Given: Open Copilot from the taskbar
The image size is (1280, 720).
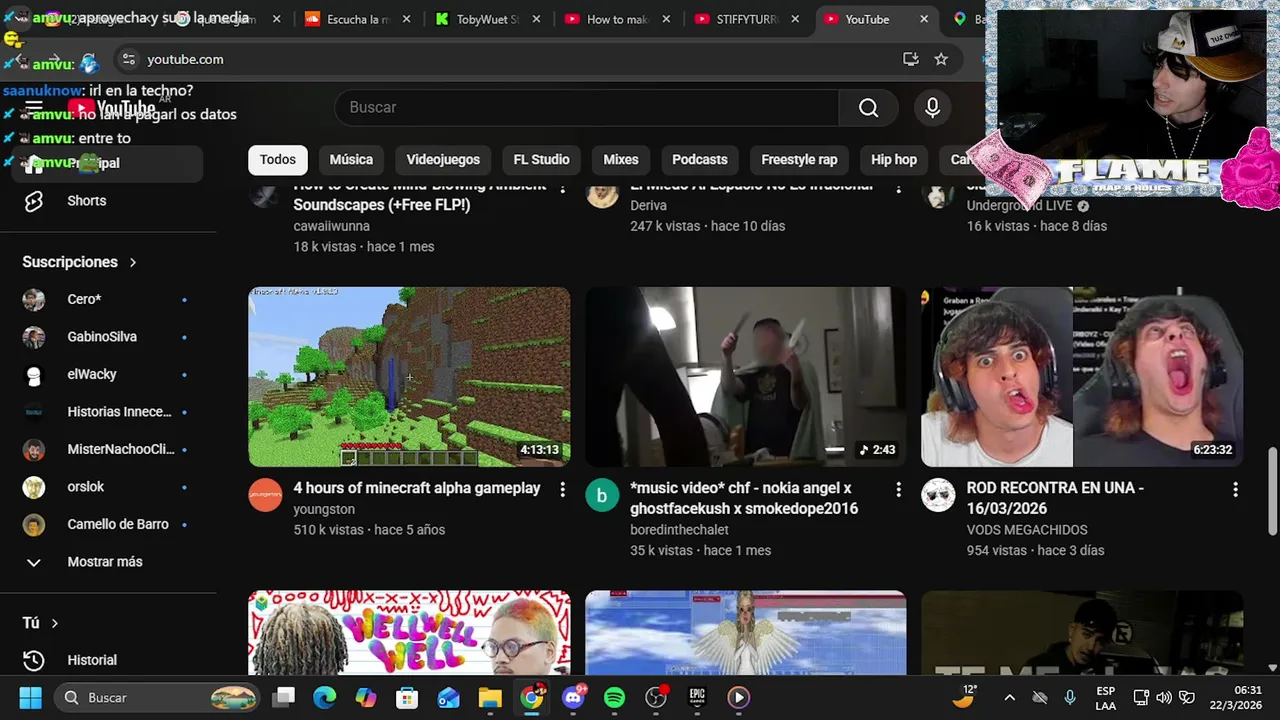Looking at the screenshot, I should [x=366, y=697].
